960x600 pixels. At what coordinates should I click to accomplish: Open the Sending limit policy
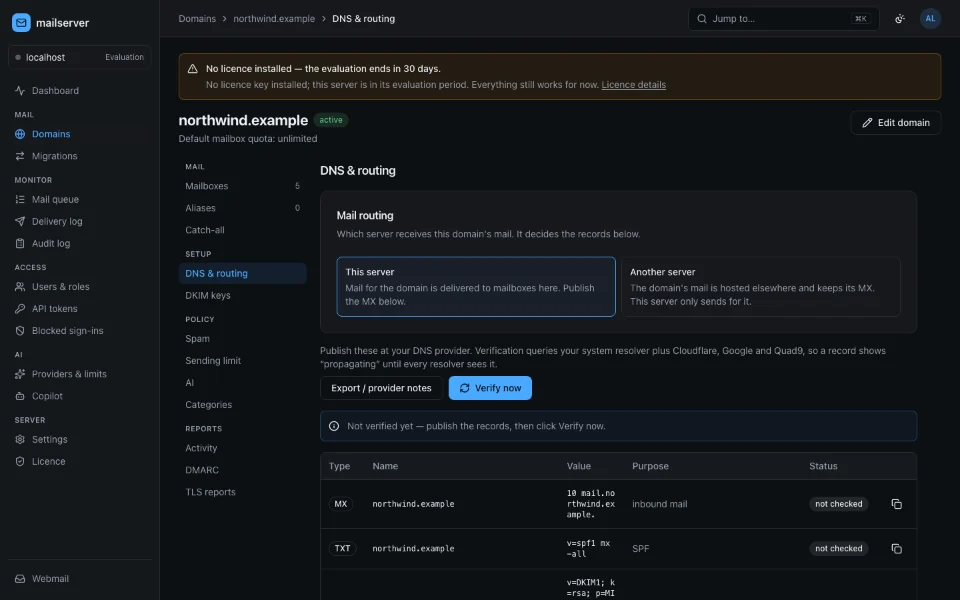click(x=242, y=361)
